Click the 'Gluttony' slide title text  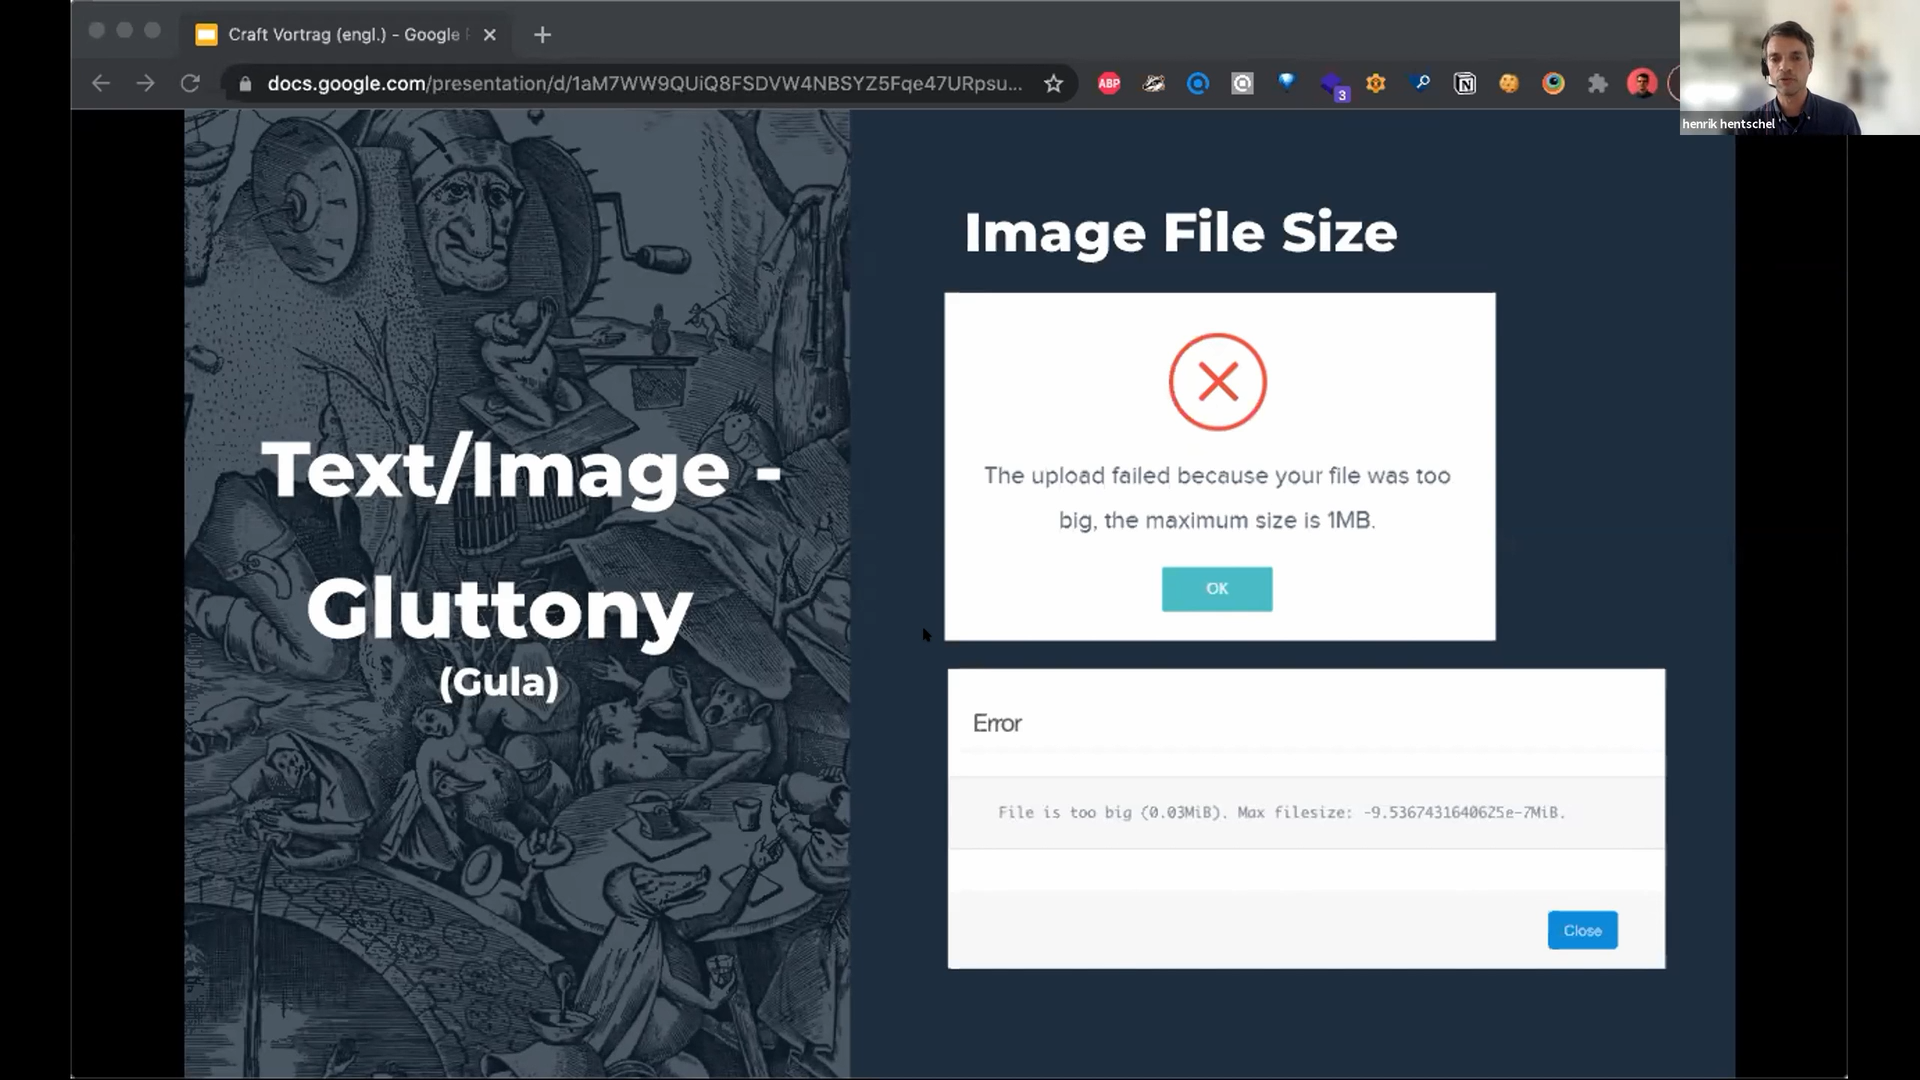click(x=499, y=610)
